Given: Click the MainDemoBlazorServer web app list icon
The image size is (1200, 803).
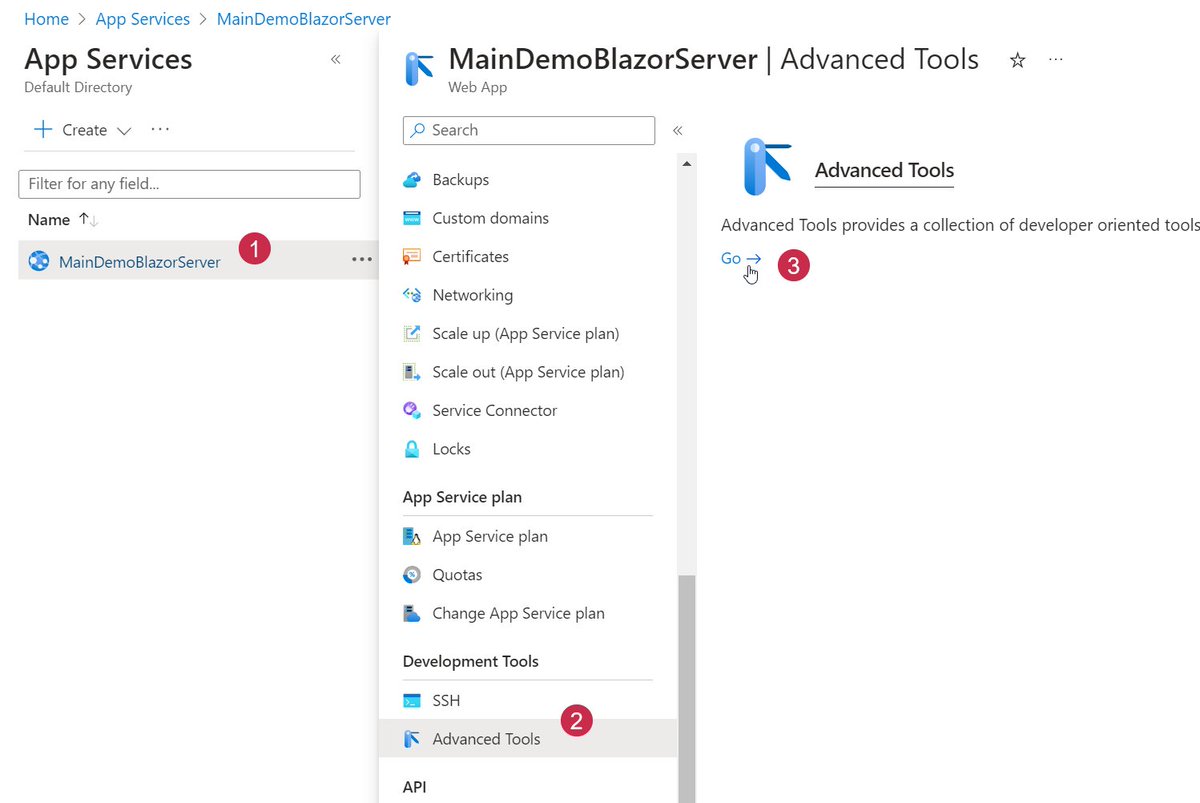Looking at the screenshot, I should (39, 262).
